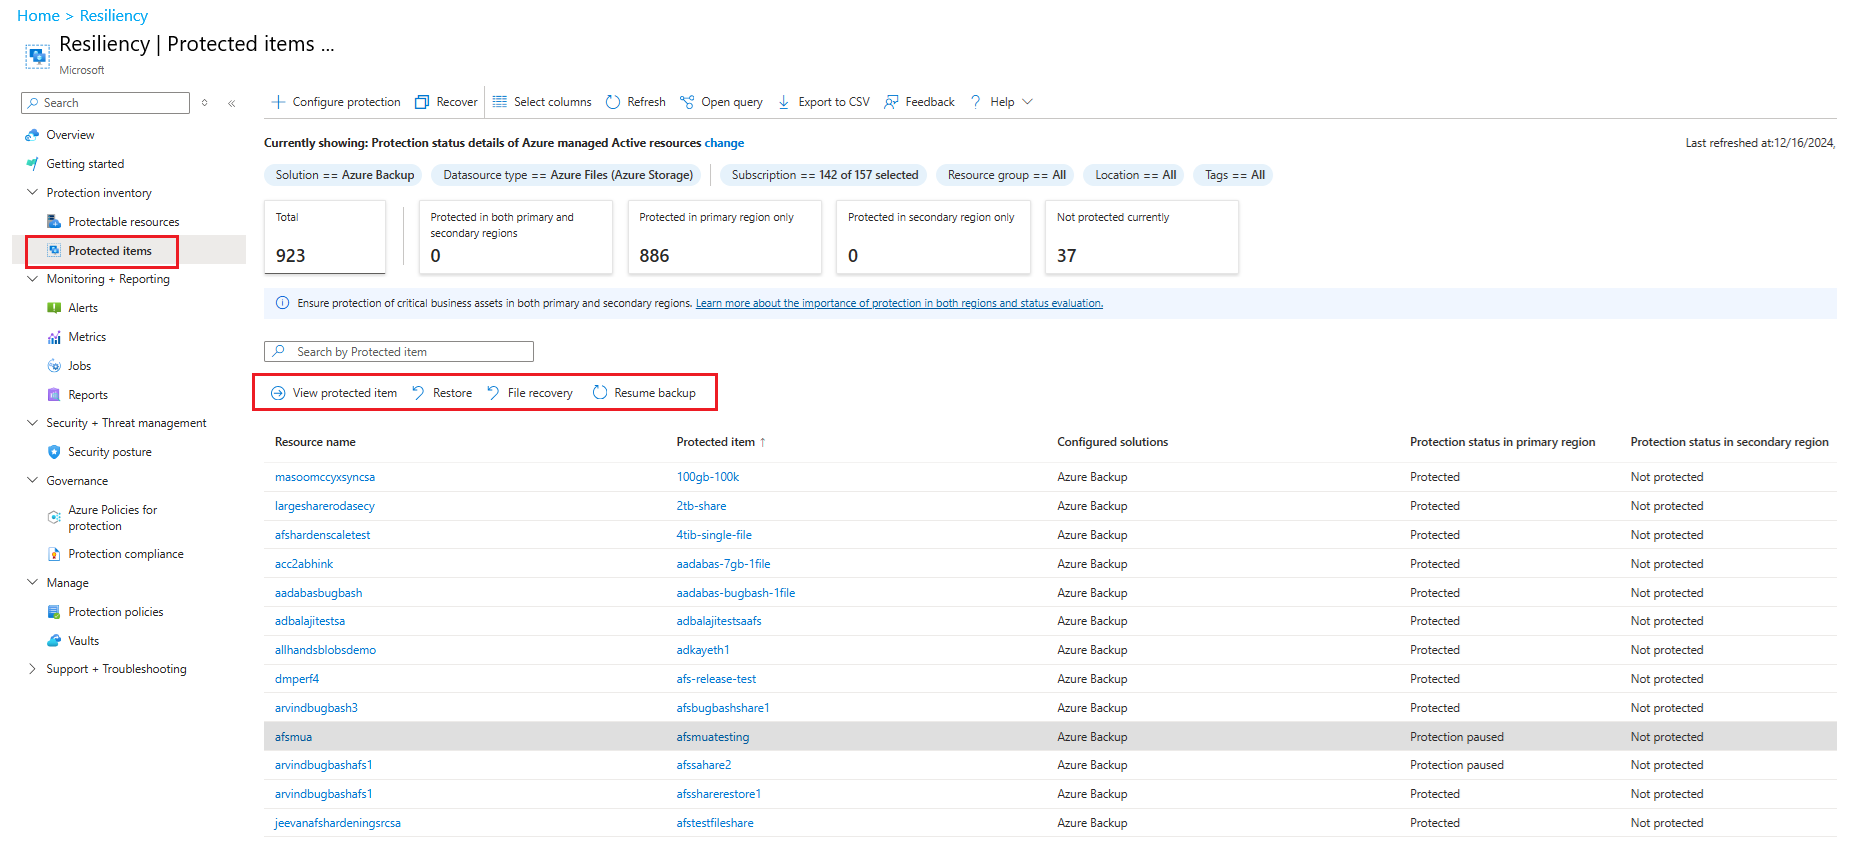Click the Protectable resources icon
The width and height of the screenshot is (1862, 843).
pyautogui.click(x=54, y=222)
